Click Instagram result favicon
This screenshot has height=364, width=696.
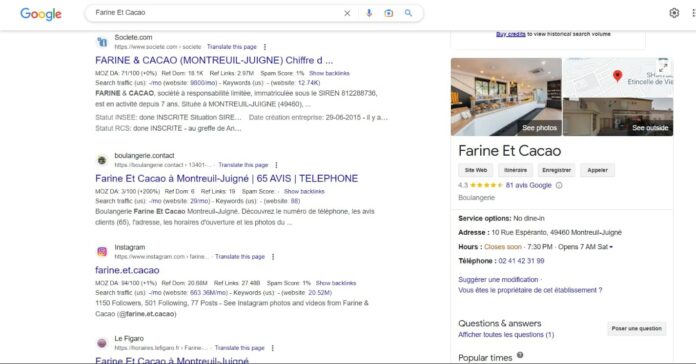coord(102,252)
